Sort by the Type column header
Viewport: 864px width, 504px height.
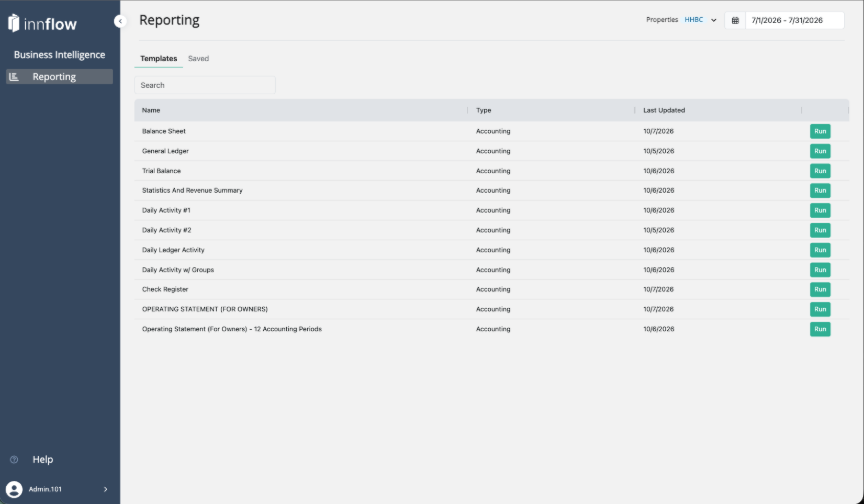pos(483,110)
